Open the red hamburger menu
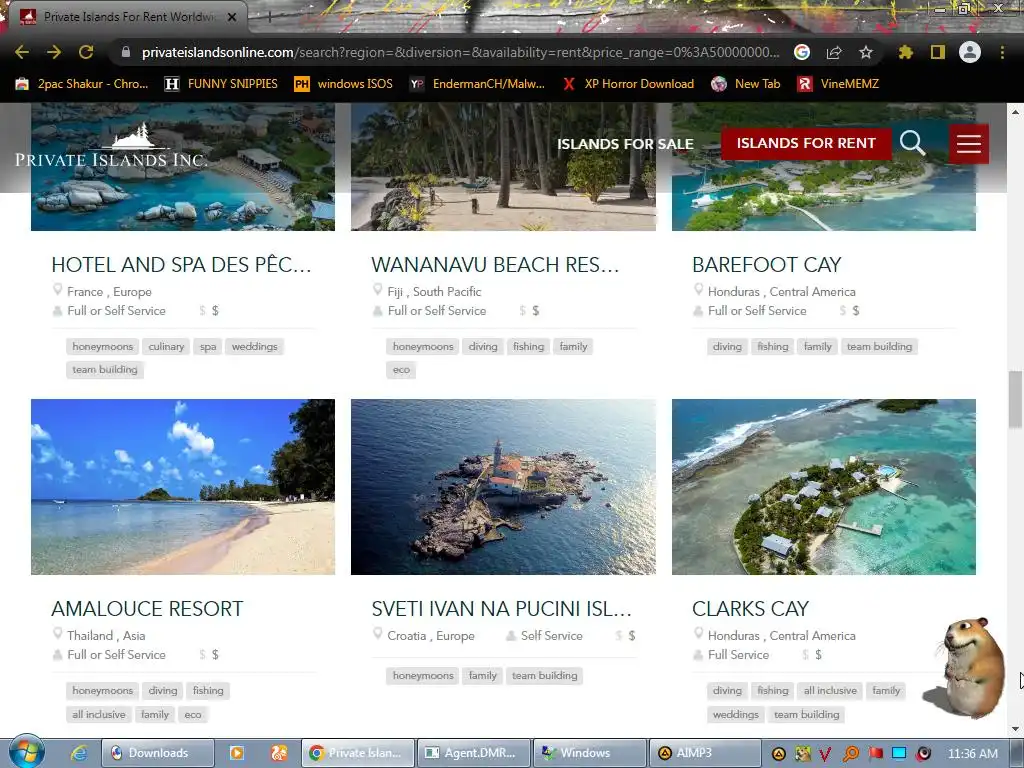 pos(968,144)
